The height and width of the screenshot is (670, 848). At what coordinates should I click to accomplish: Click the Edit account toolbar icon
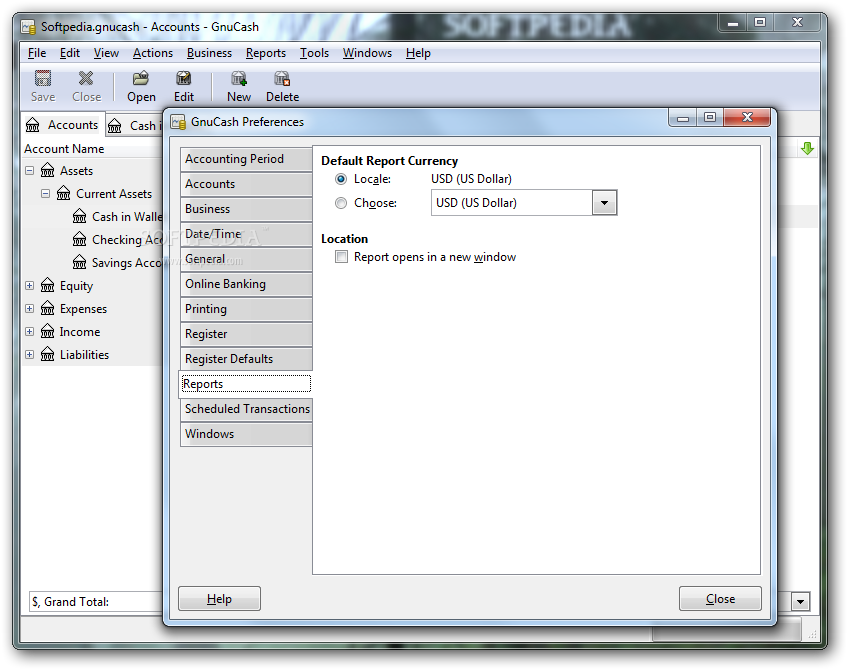pyautogui.click(x=183, y=79)
